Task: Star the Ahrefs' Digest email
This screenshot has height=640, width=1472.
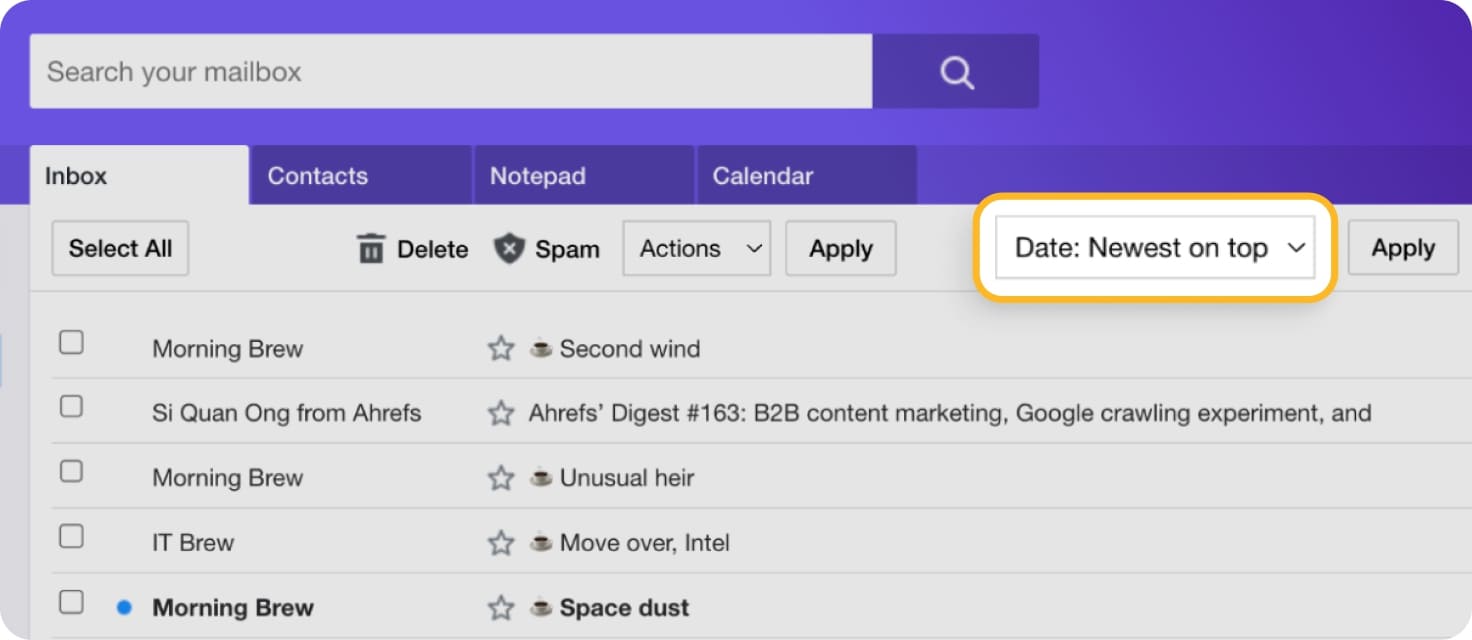Action: [x=499, y=412]
